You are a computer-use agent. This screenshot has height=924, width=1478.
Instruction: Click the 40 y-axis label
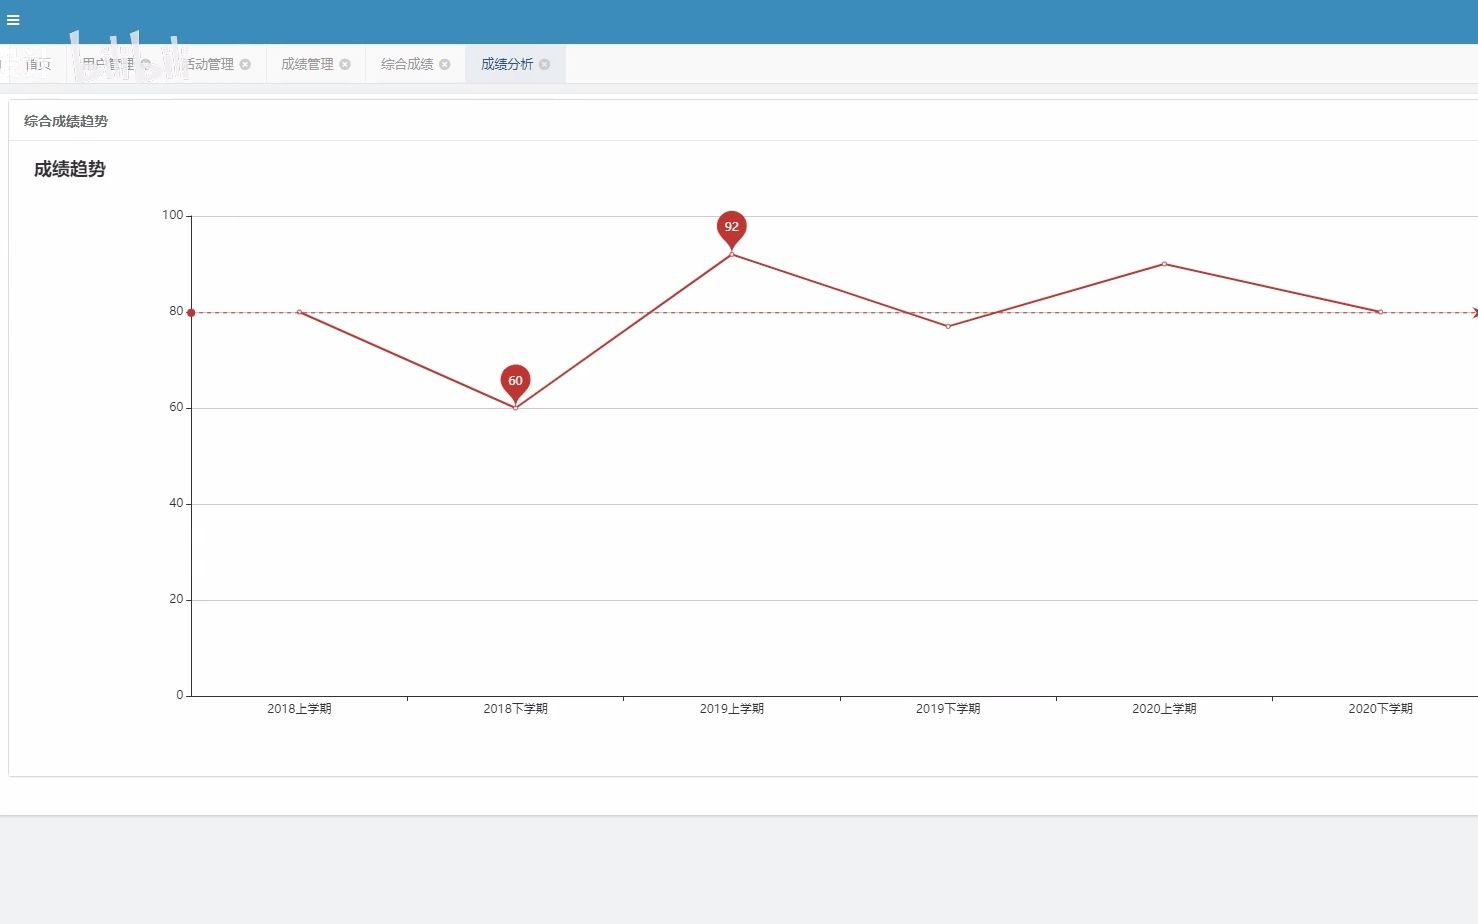(x=176, y=503)
